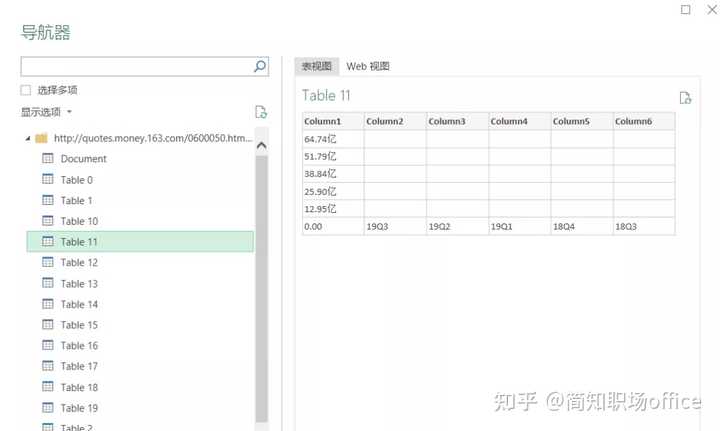
Task: Click the refresh preview icon near Table 11 title
Action: 685,98
